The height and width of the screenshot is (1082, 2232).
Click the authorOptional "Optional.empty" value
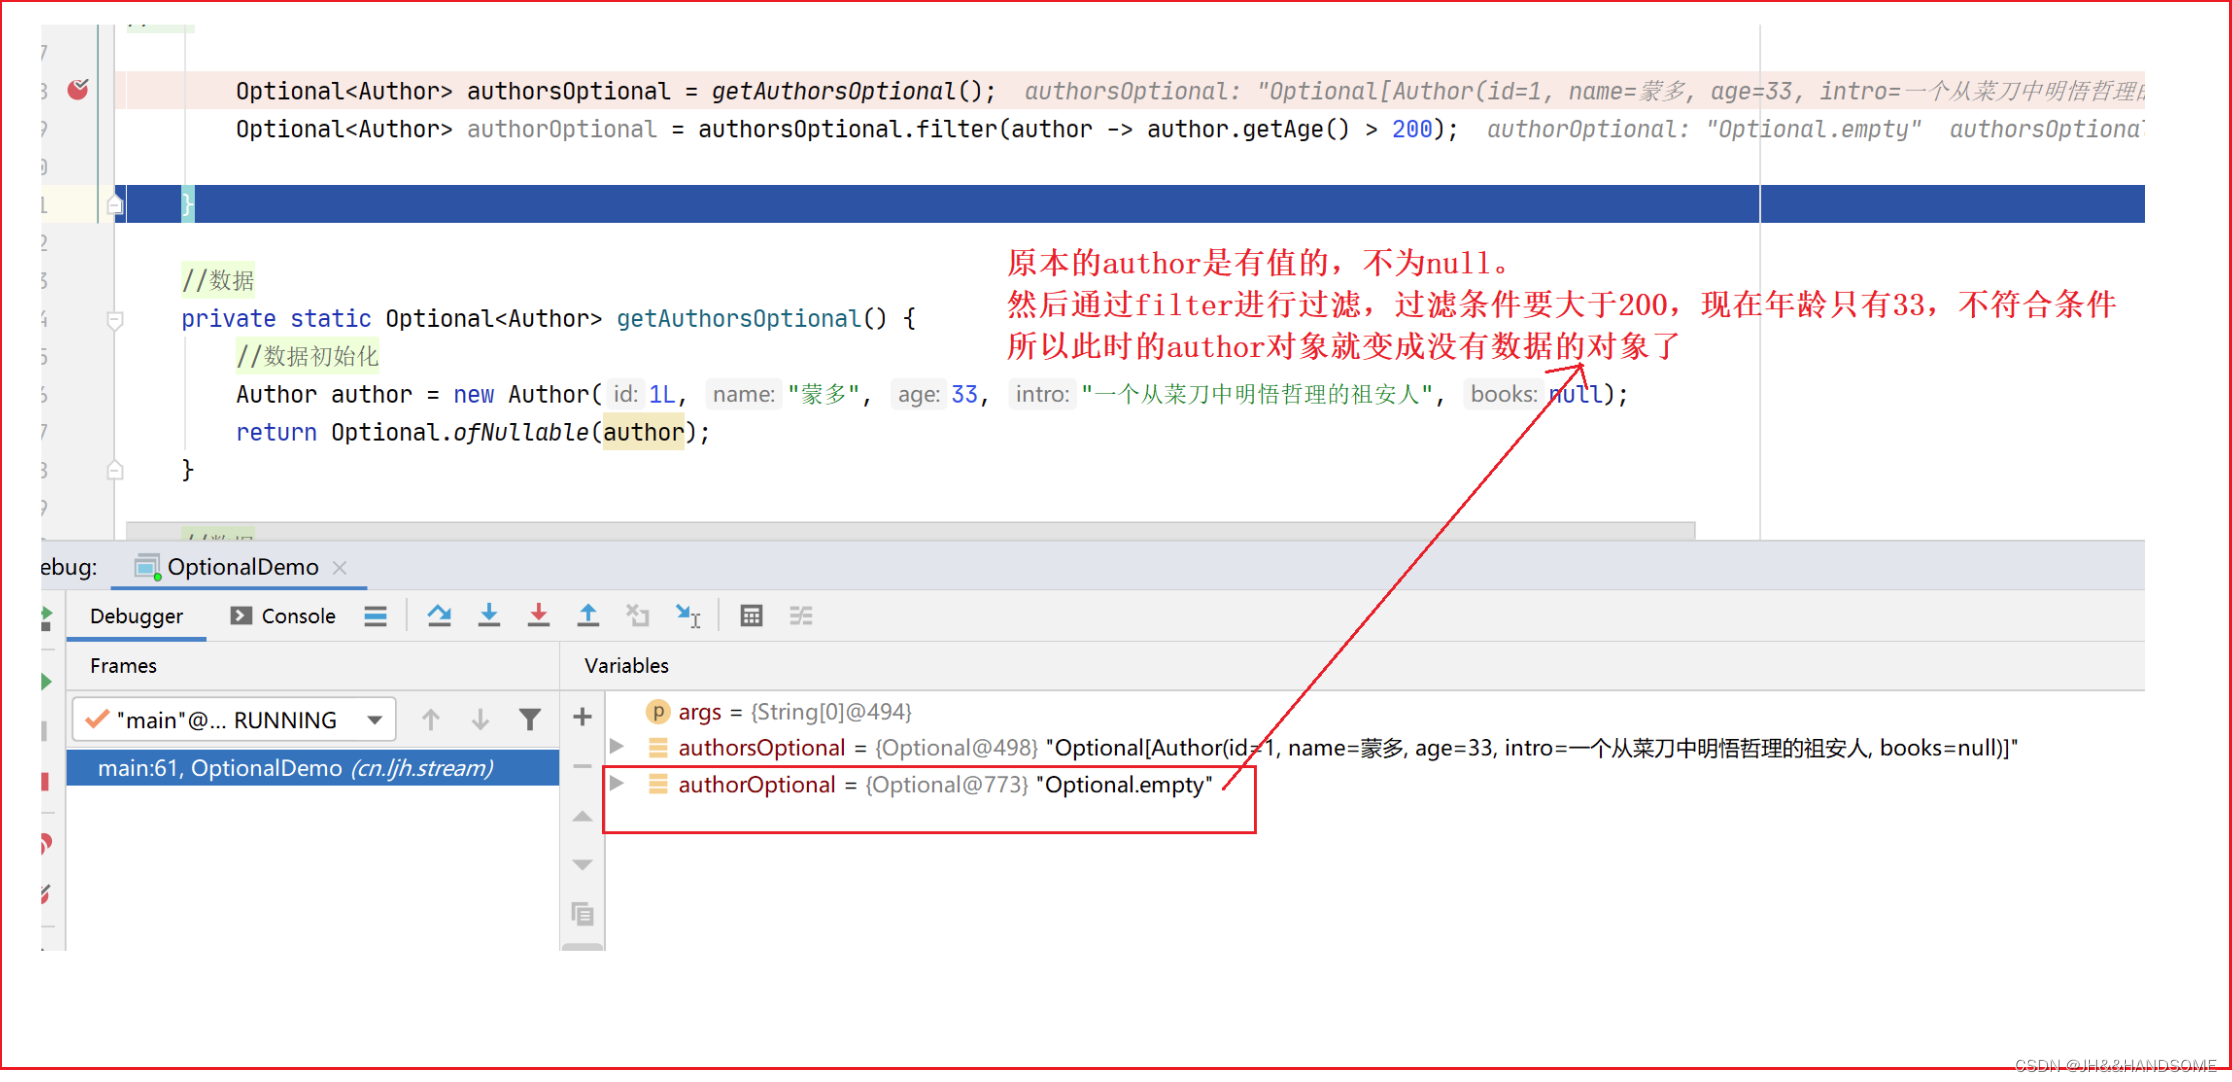click(1124, 785)
